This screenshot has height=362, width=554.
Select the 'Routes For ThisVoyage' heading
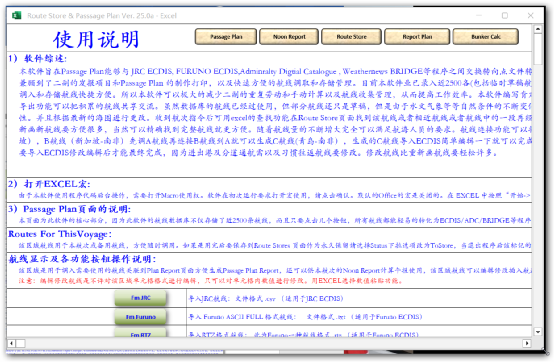pyautogui.click(x=60, y=234)
